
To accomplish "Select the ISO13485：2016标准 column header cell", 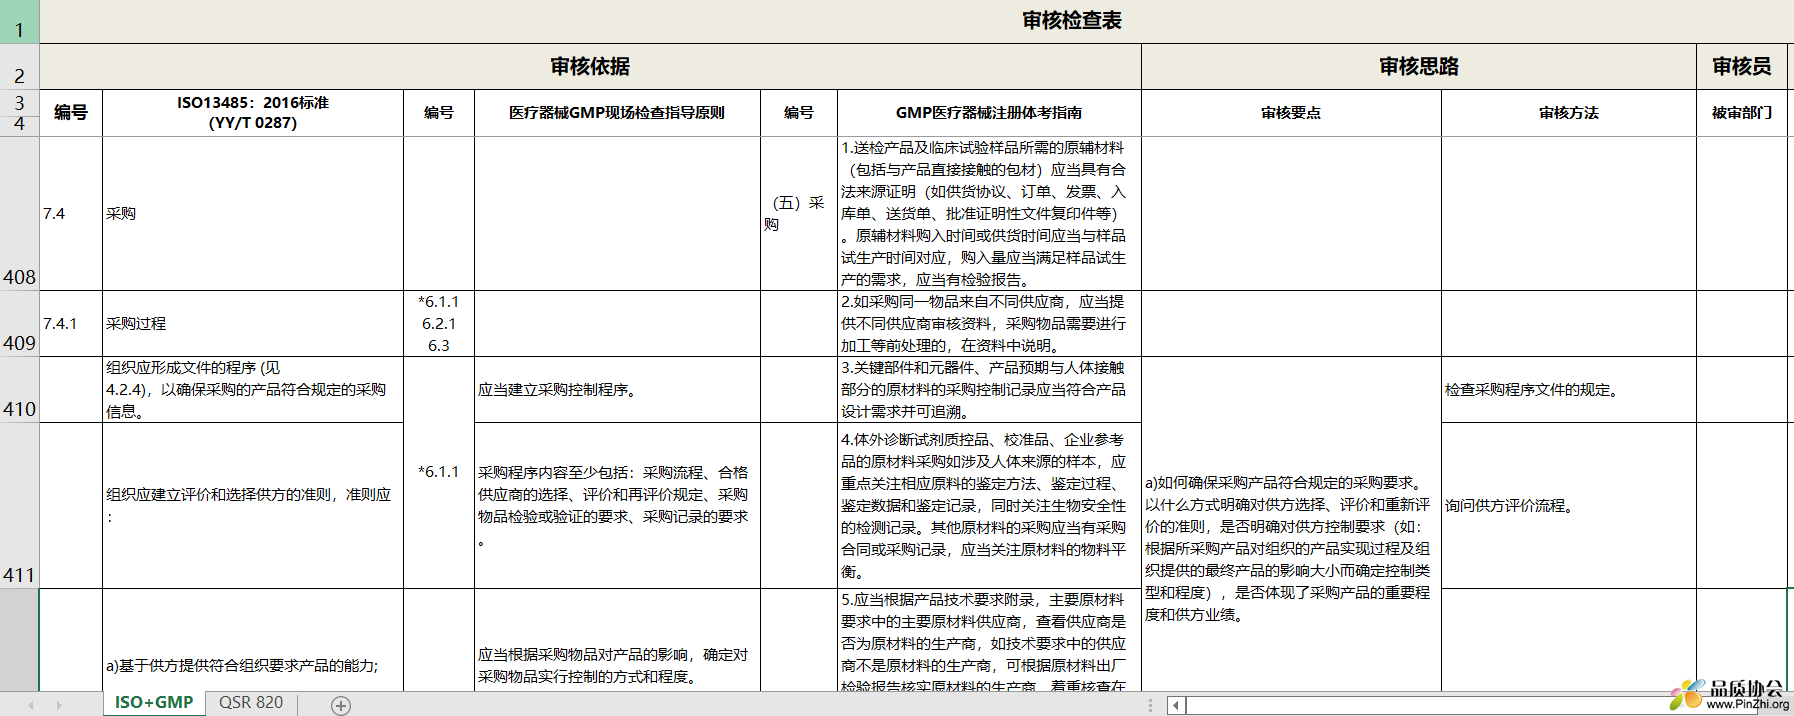I will 253,113.
